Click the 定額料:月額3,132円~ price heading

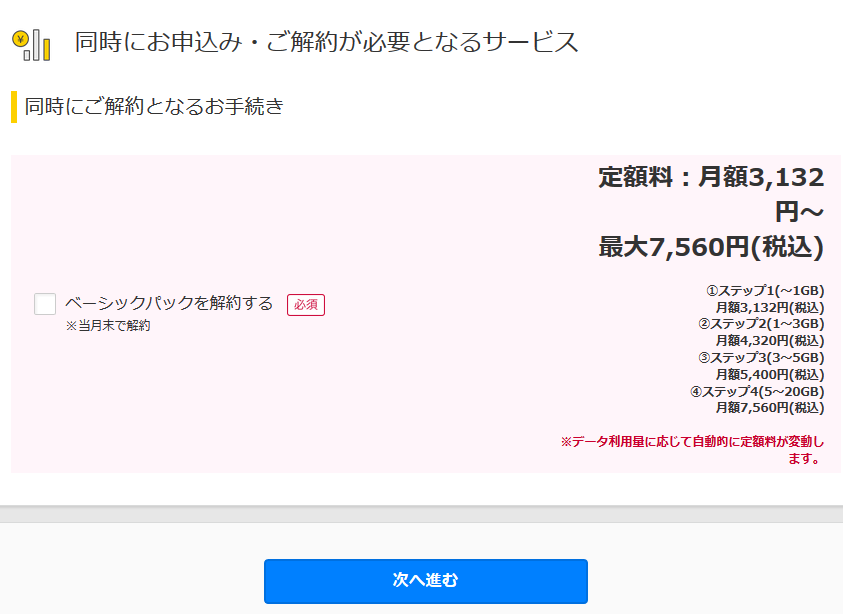coord(711,194)
